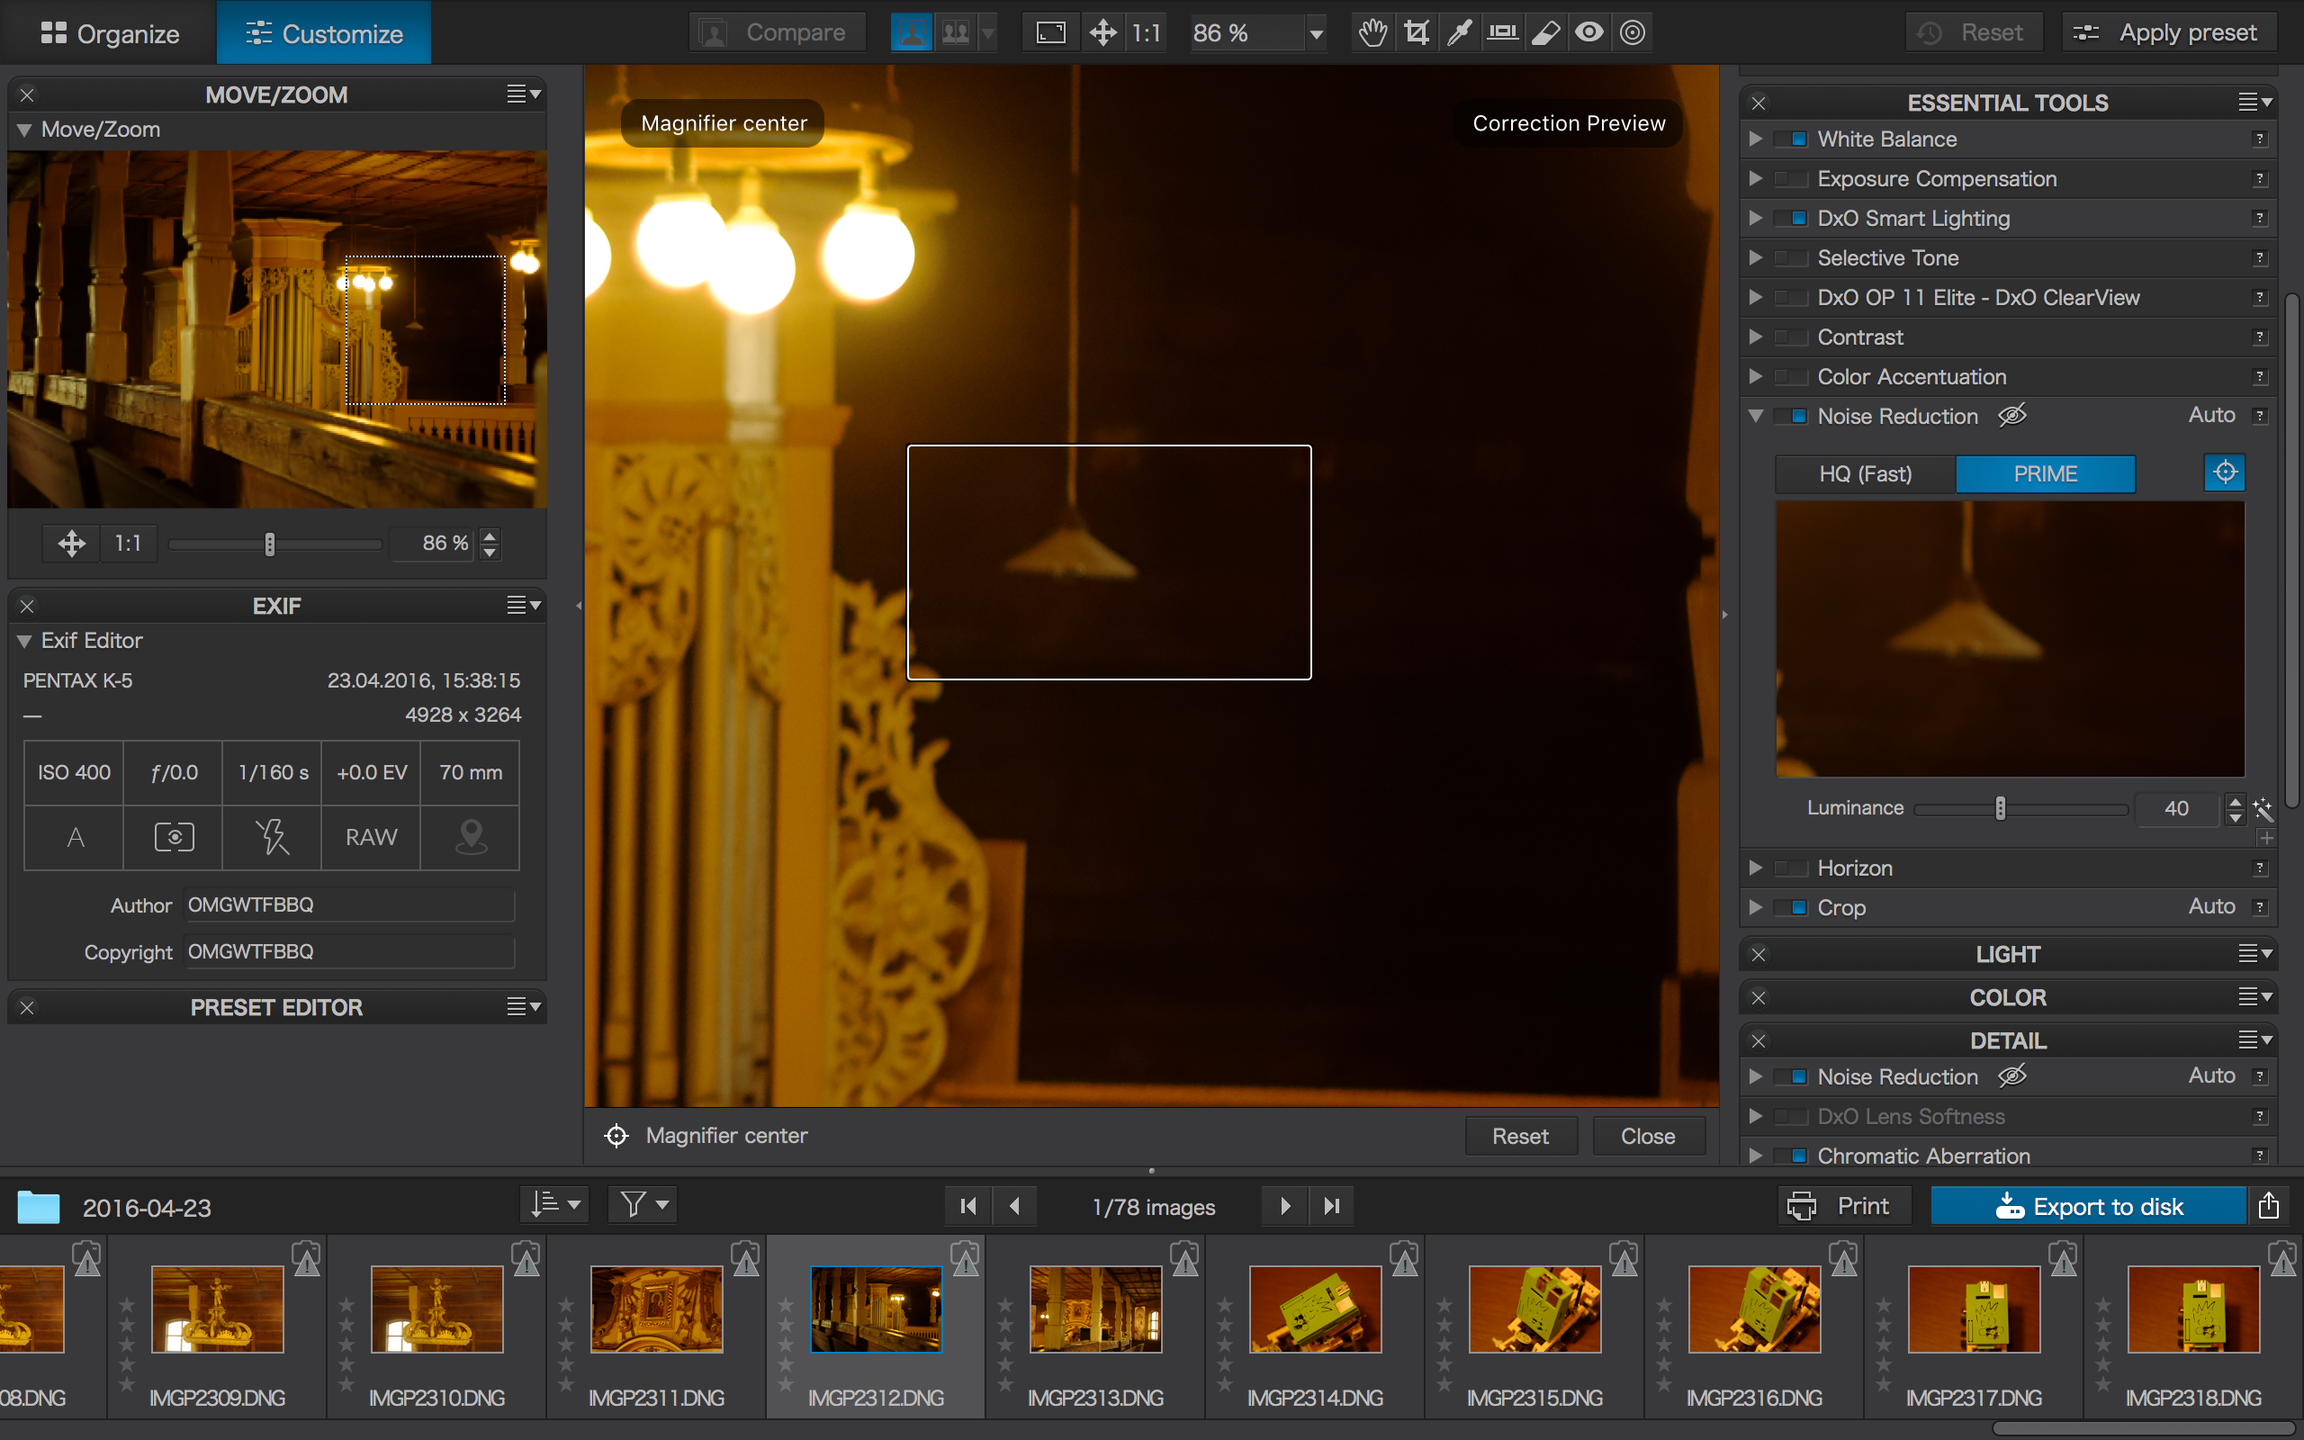Select the white balance eyedropper tool
2304x1440 pixels.
(x=1459, y=33)
